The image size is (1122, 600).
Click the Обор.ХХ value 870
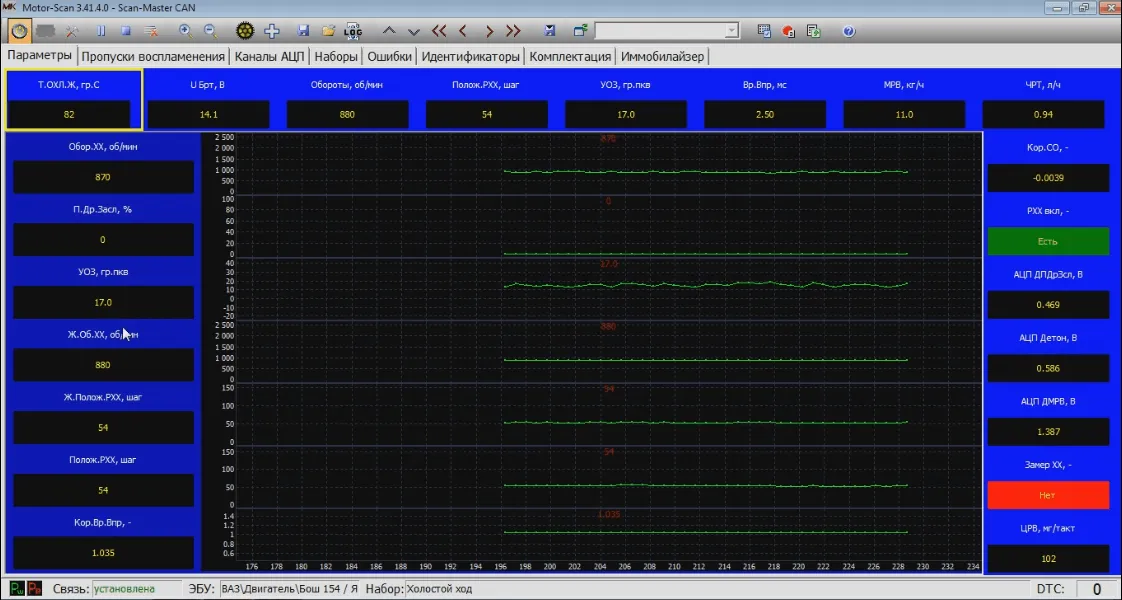103,177
